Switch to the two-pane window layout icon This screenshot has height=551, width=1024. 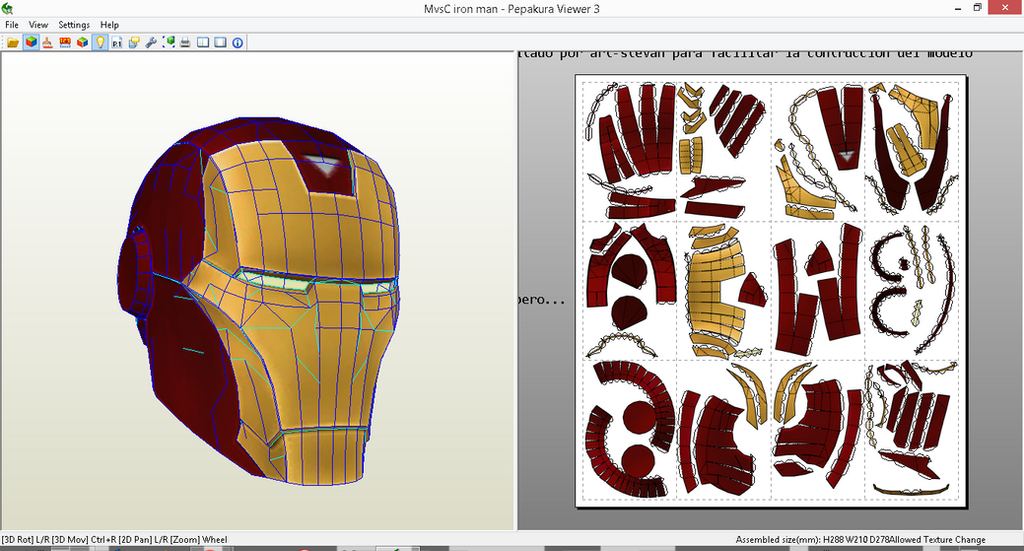(x=203, y=42)
